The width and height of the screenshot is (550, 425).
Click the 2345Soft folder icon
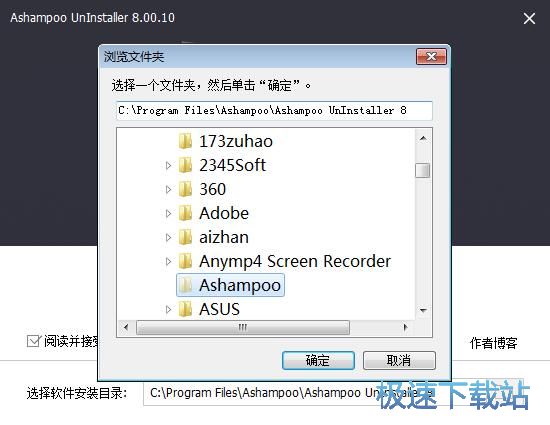(185, 165)
